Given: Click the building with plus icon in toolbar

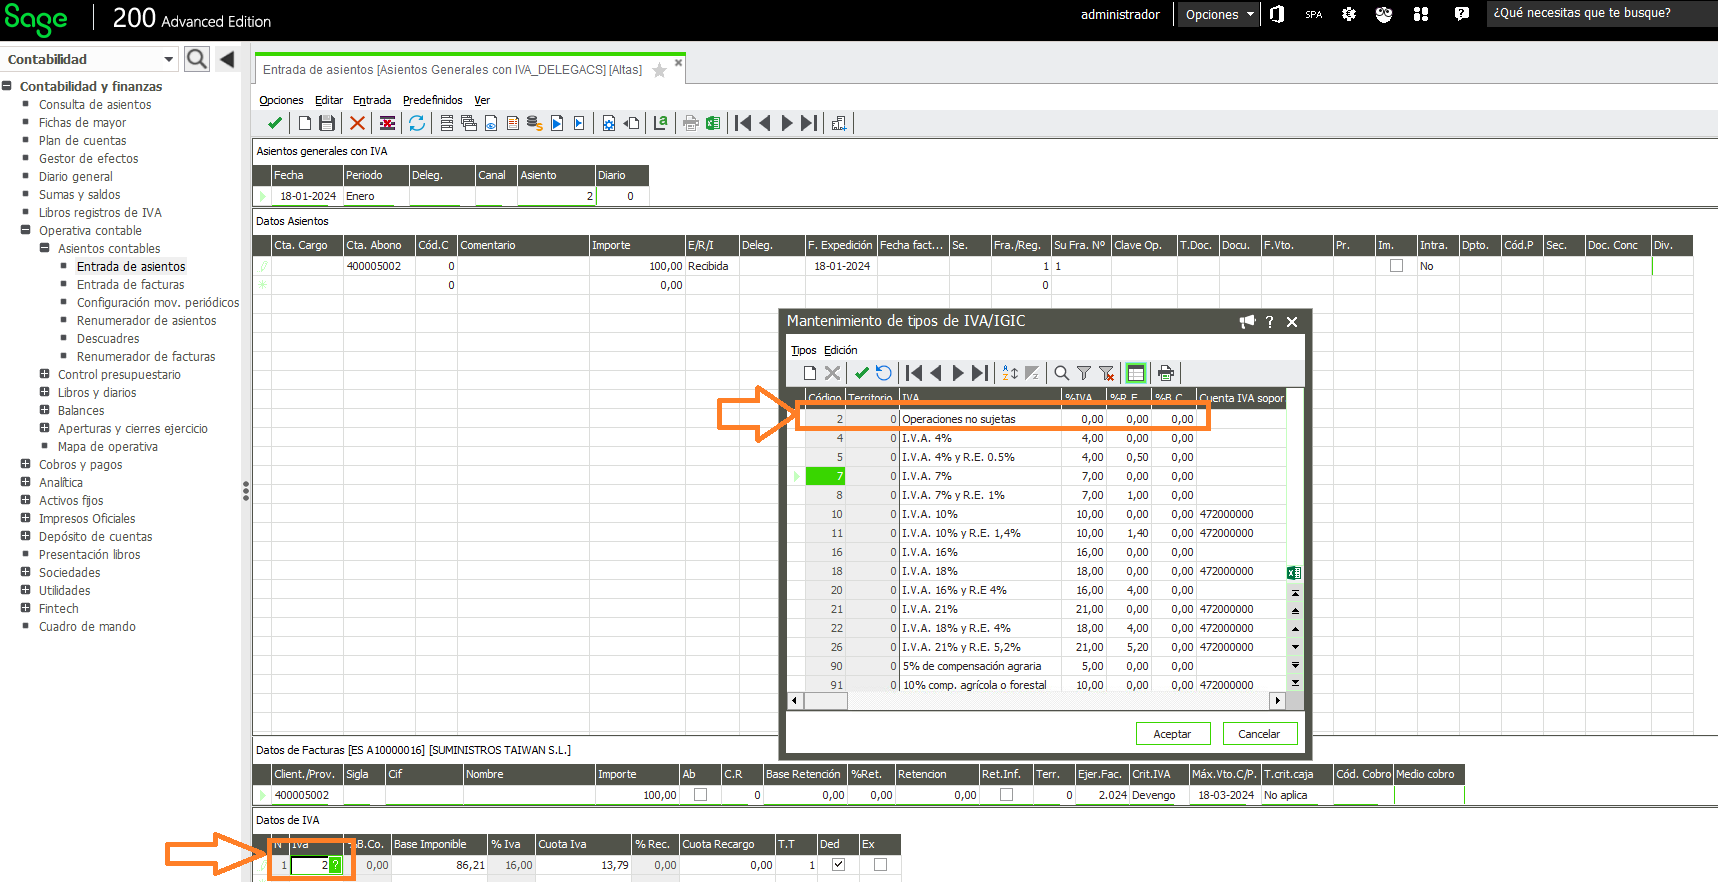Looking at the screenshot, I should (x=839, y=123).
